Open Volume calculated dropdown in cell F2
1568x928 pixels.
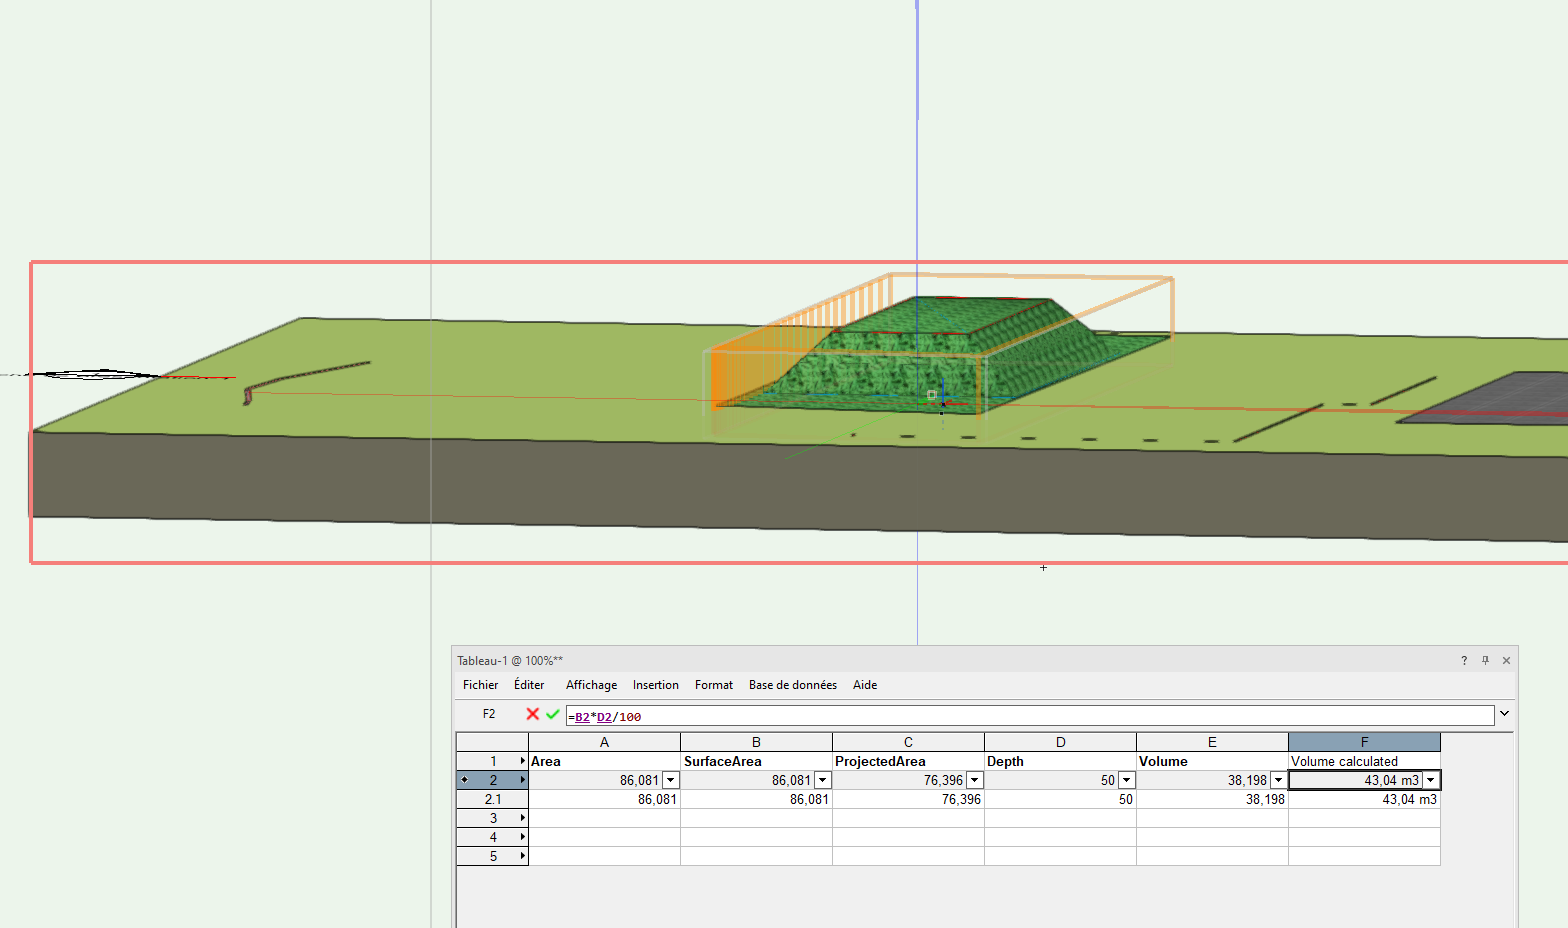point(1431,781)
